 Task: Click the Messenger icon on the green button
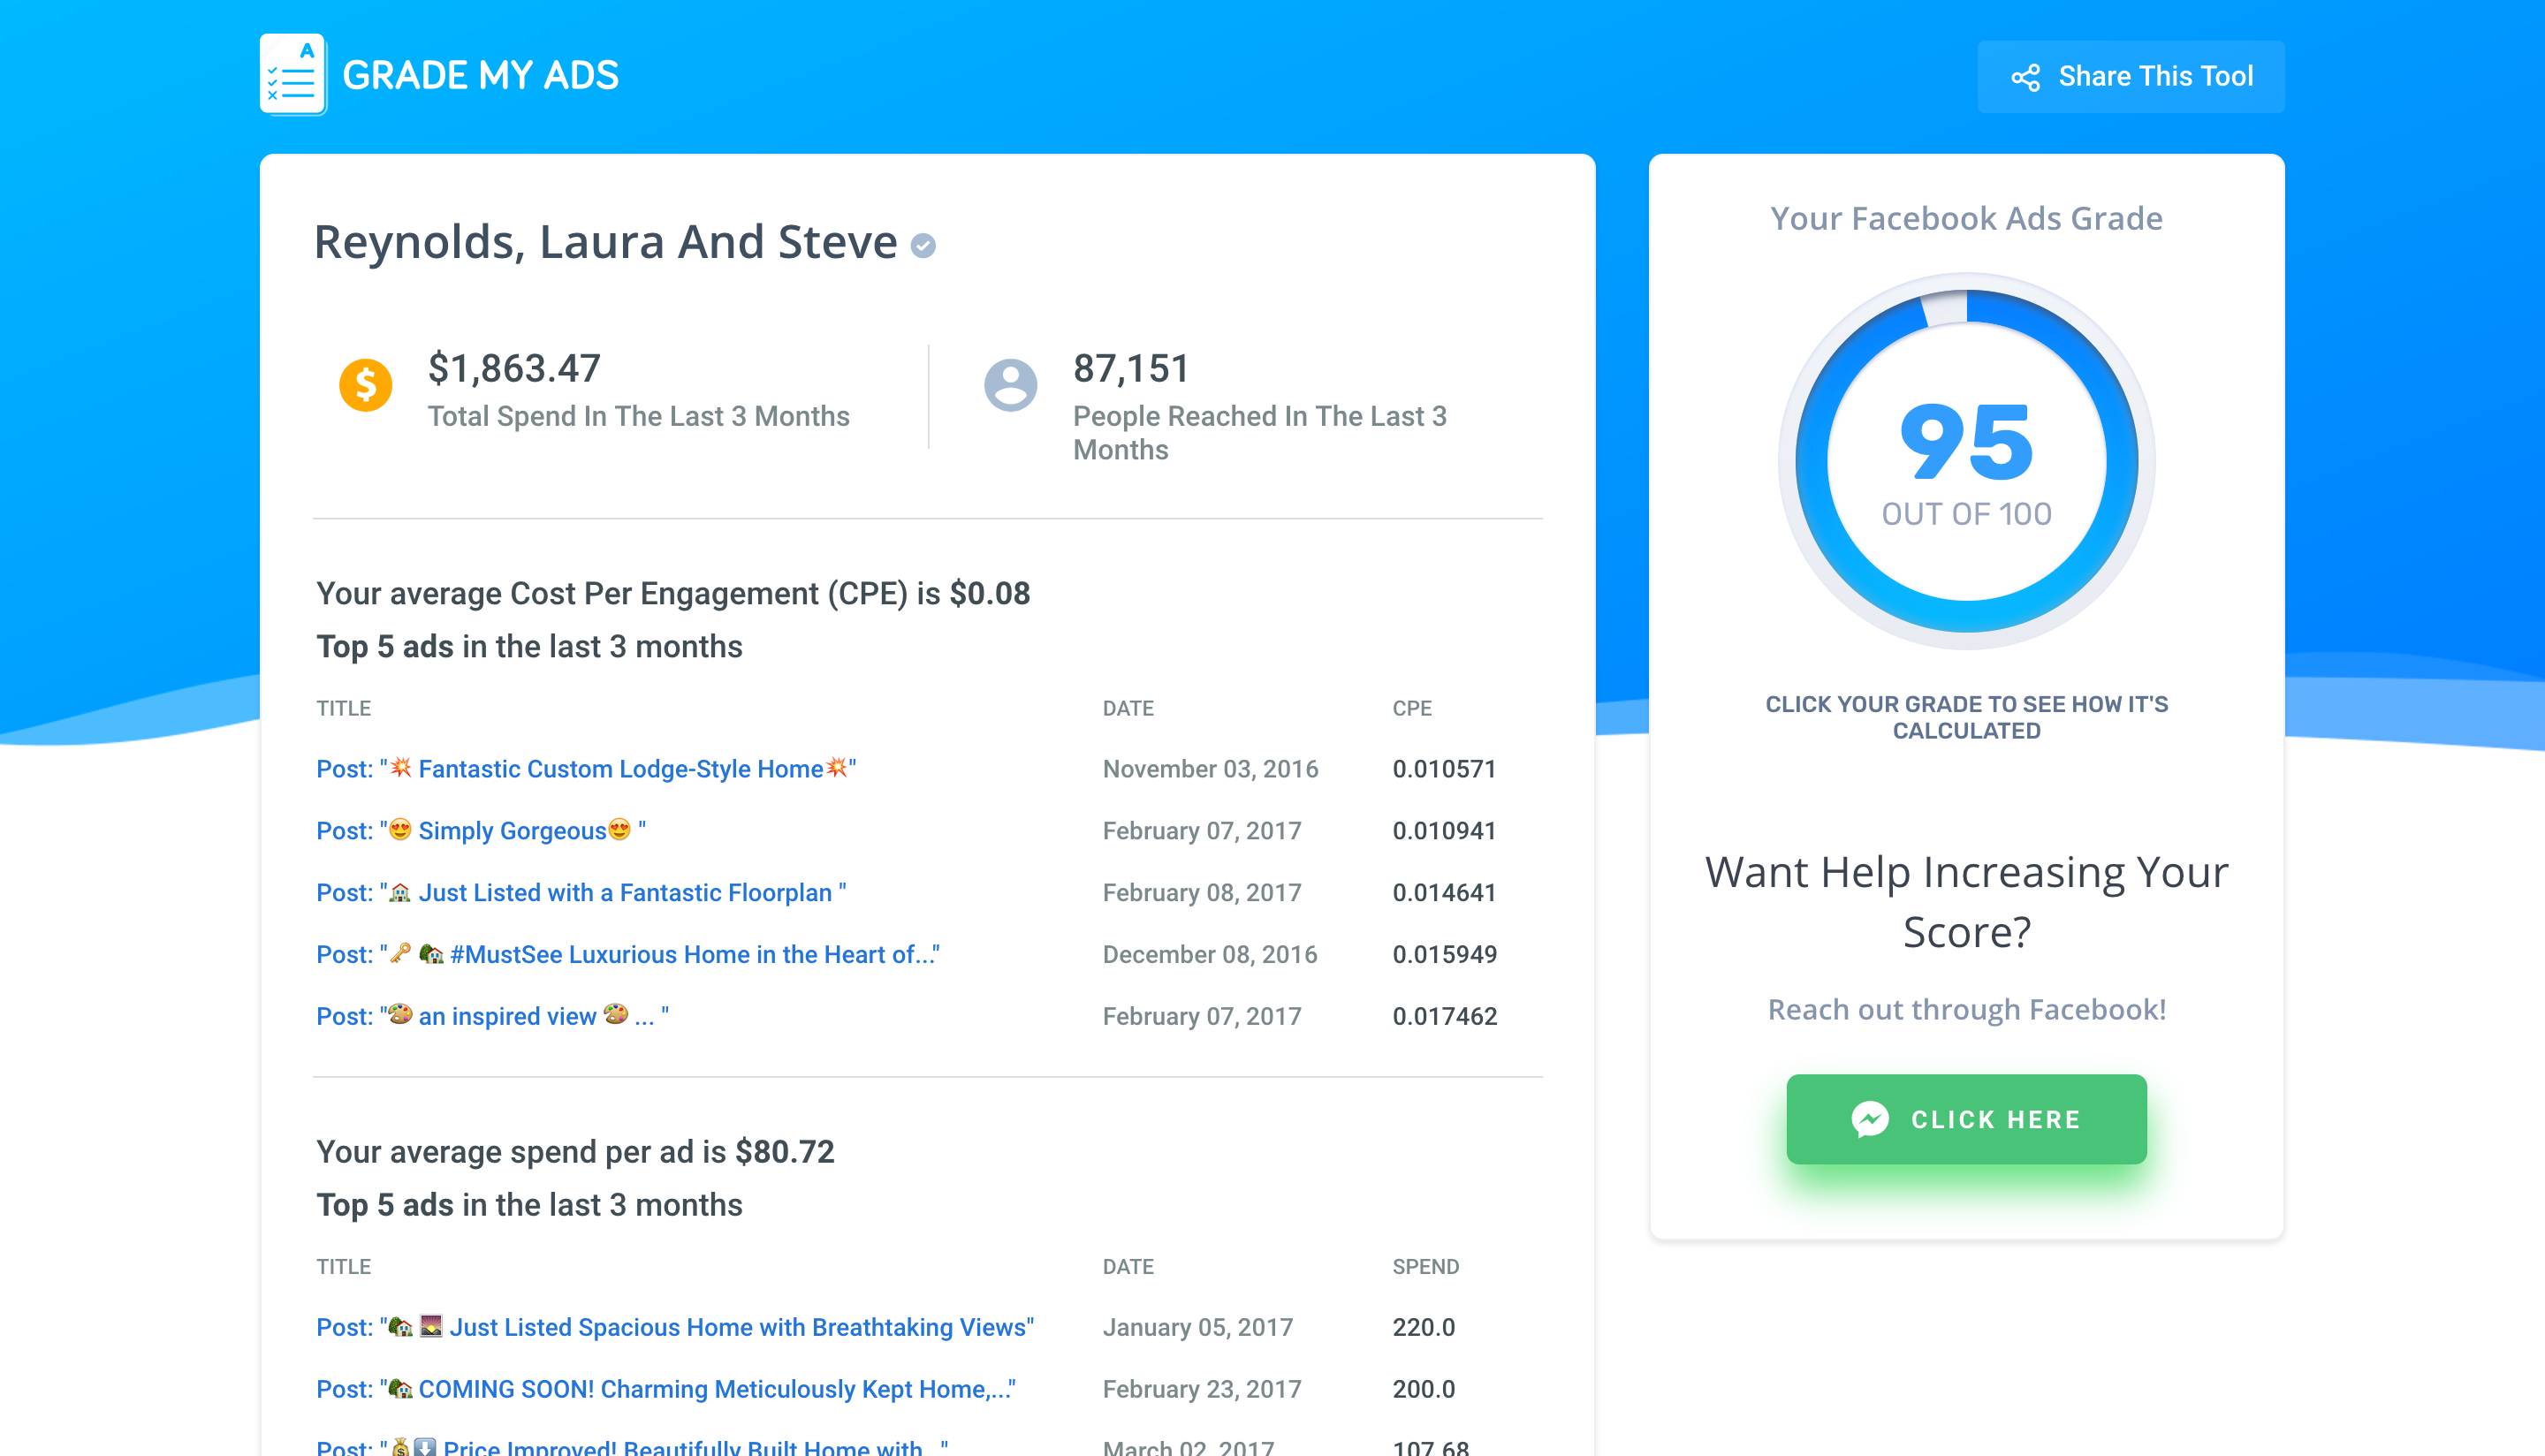[1869, 1119]
